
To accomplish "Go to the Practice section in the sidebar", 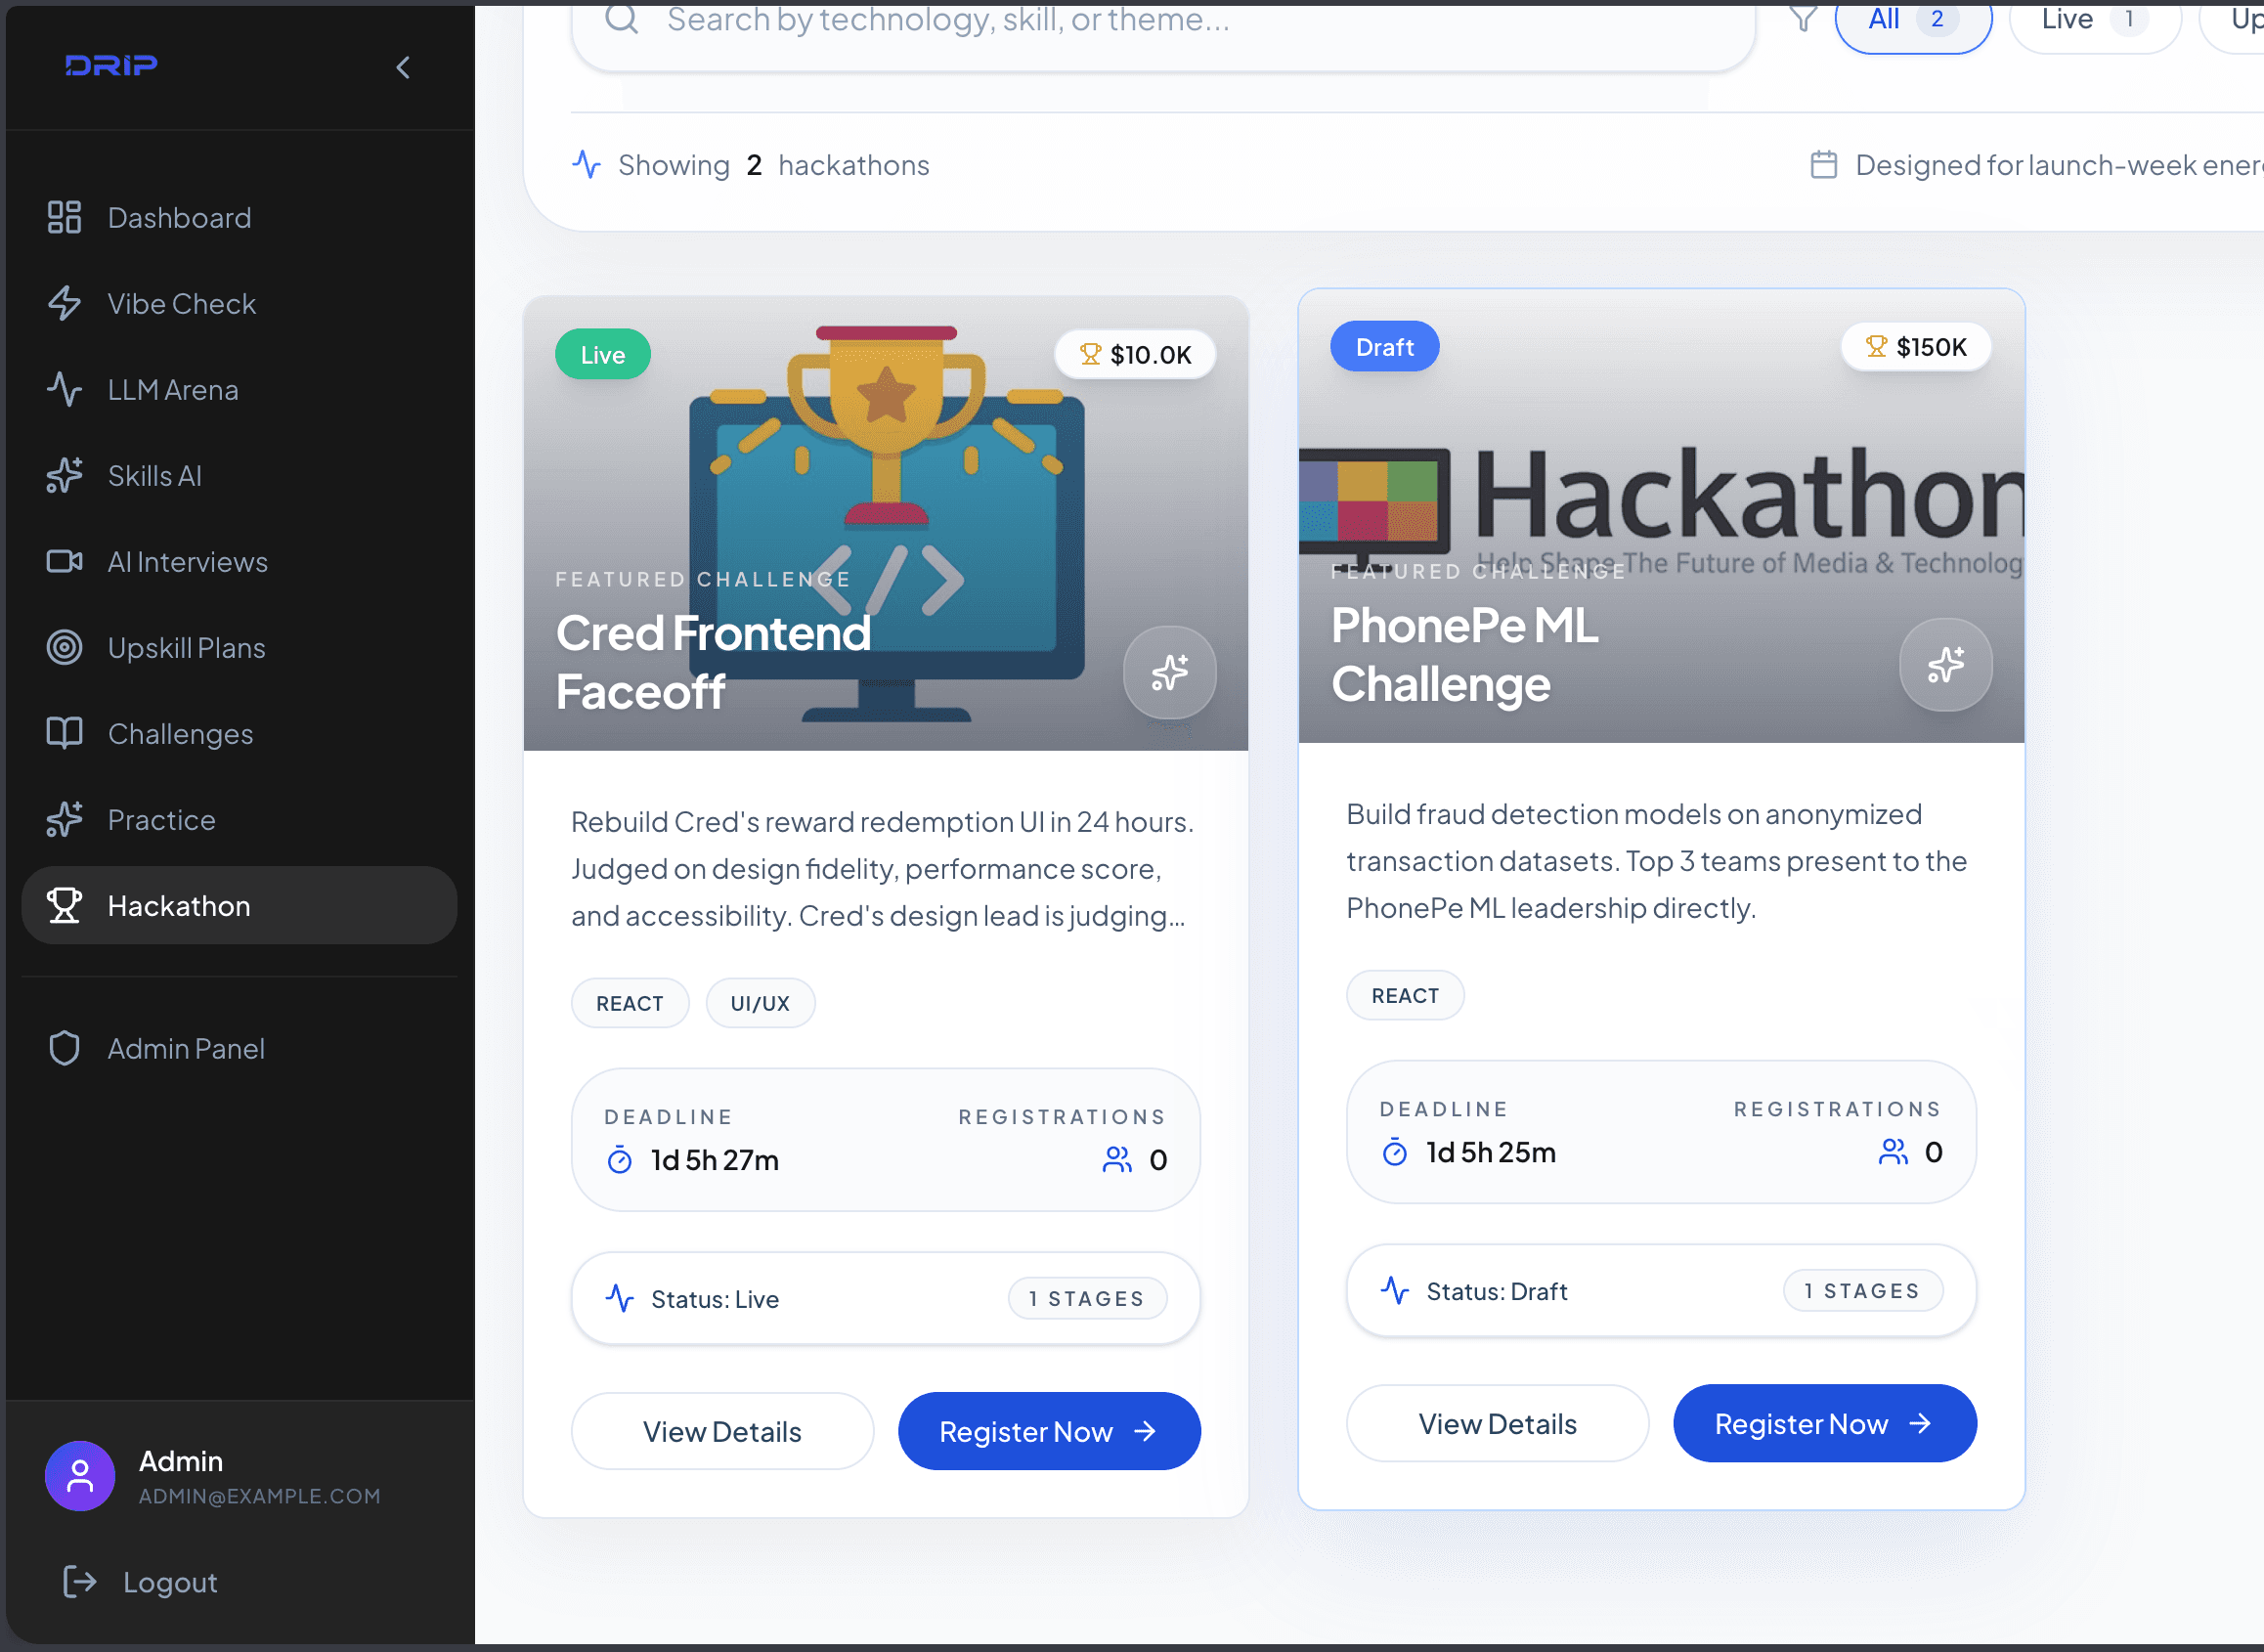I will coord(239,820).
